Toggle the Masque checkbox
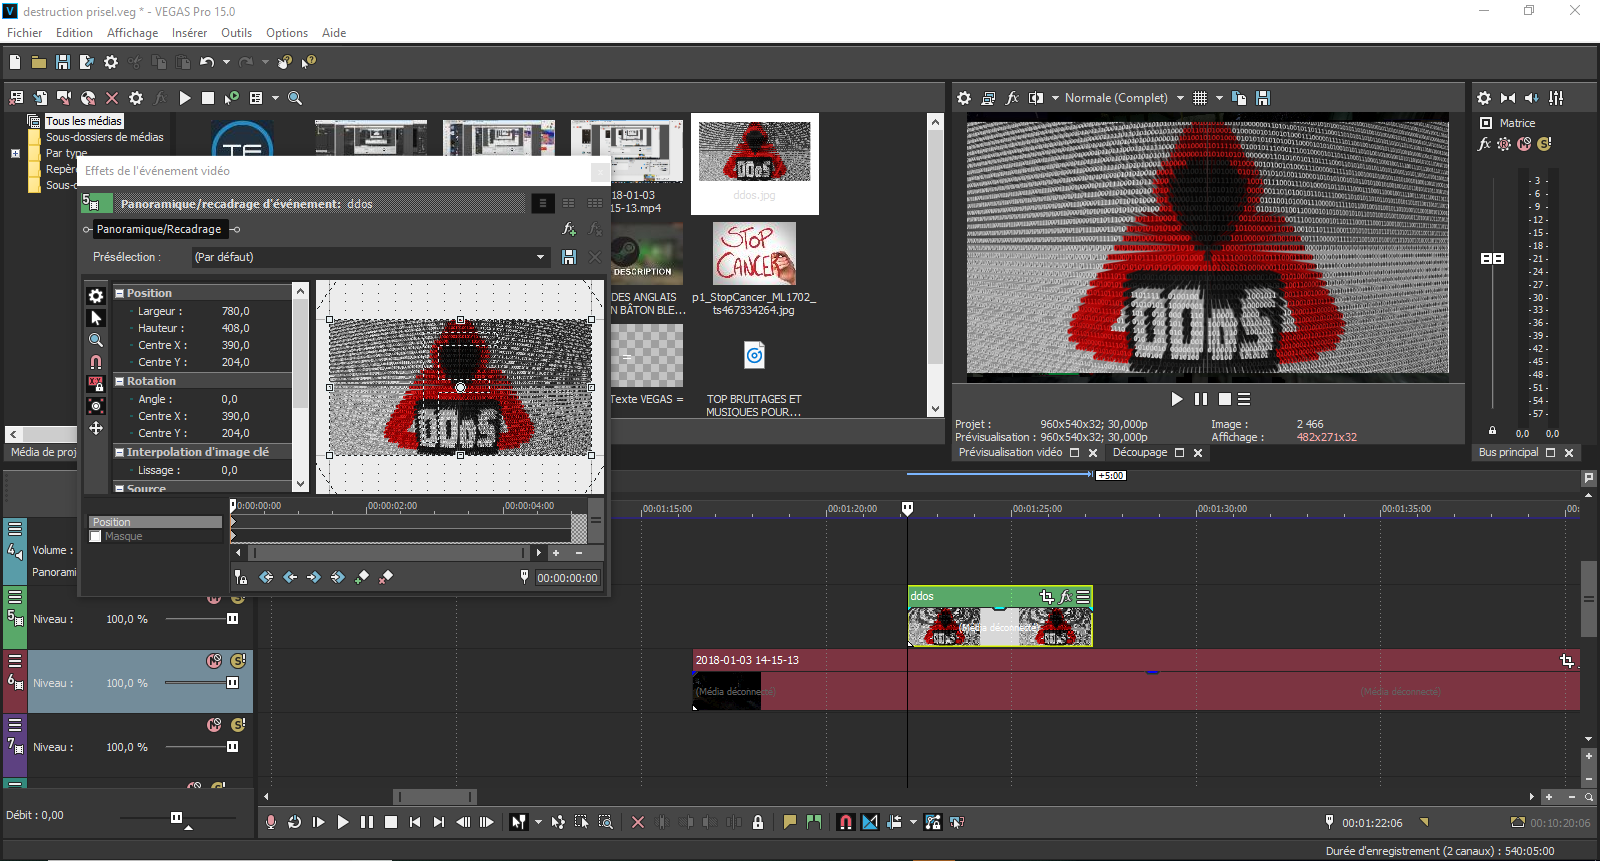This screenshot has height=861, width=1600. (x=96, y=537)
